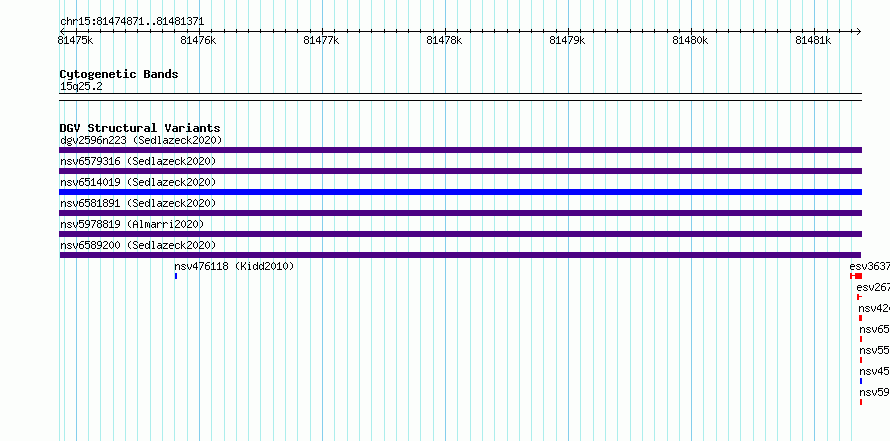Open the truncated nsv65 variant label
The width and height of the screenshot is (890, 441).
coord(875,329)
